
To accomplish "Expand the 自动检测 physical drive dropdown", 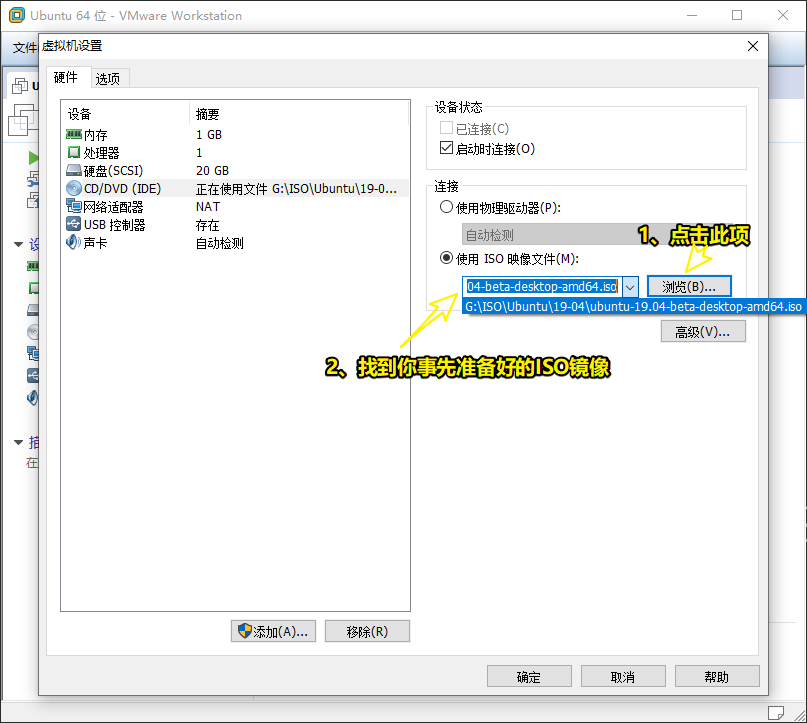I will [600, 235].
